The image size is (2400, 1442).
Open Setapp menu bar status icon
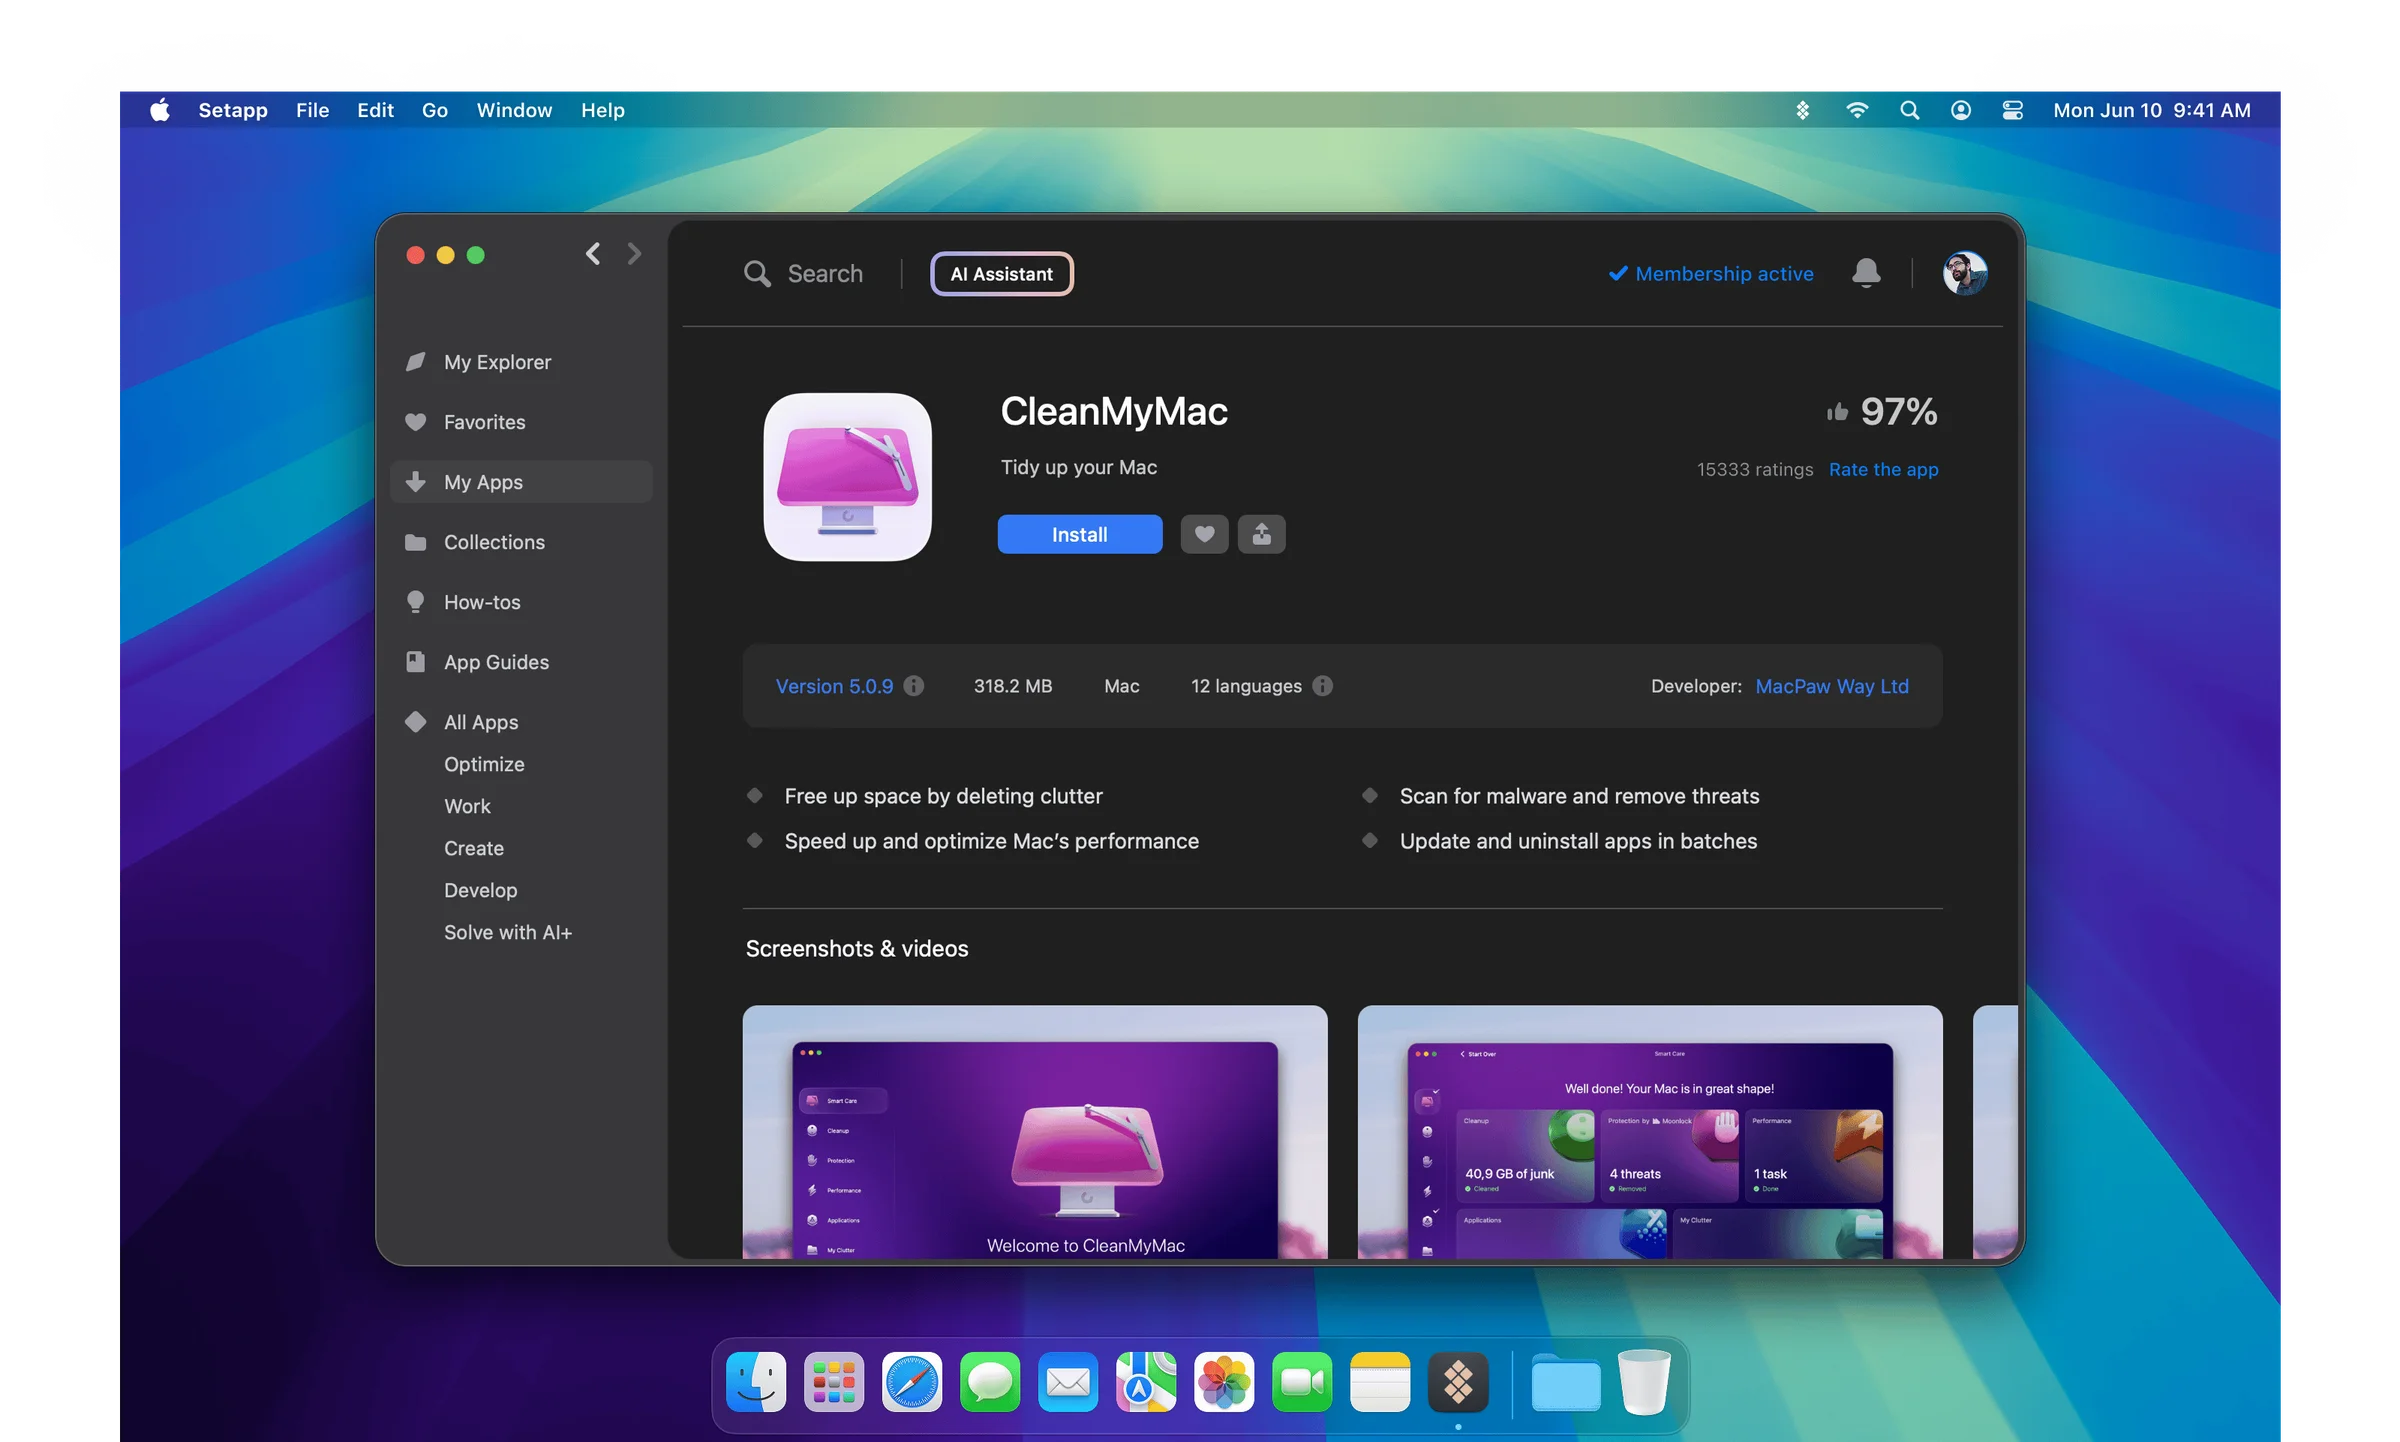1803,110
